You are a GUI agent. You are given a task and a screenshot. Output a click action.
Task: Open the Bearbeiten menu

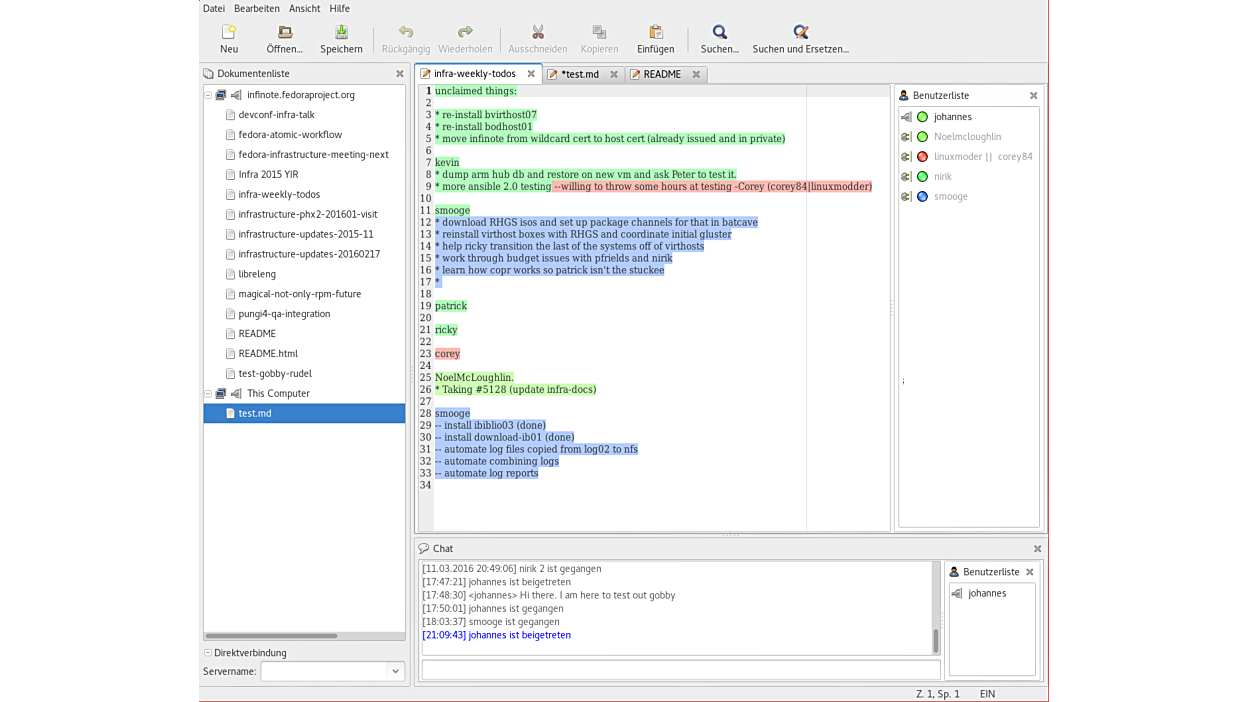click(257, 8)
